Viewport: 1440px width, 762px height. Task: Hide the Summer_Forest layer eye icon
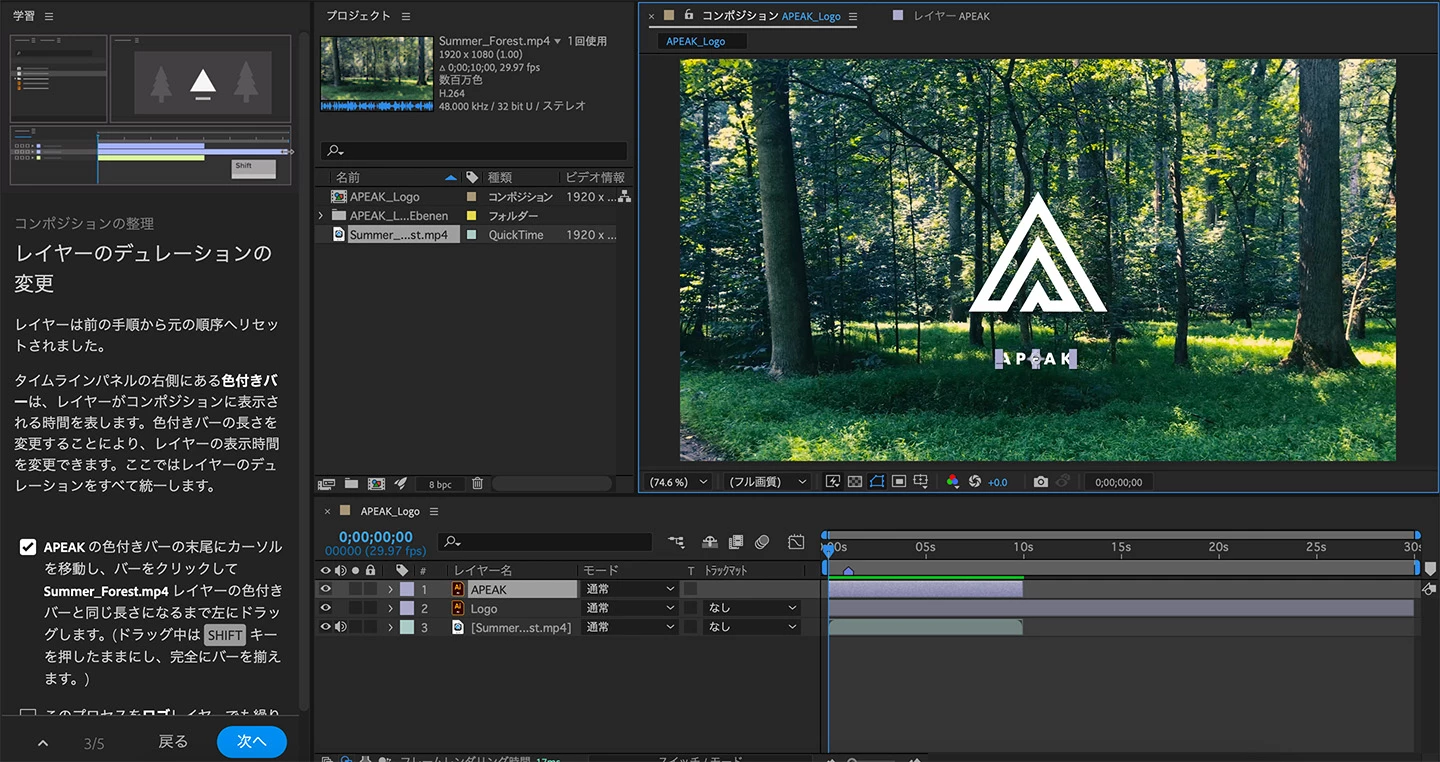(x=325, y=627)
